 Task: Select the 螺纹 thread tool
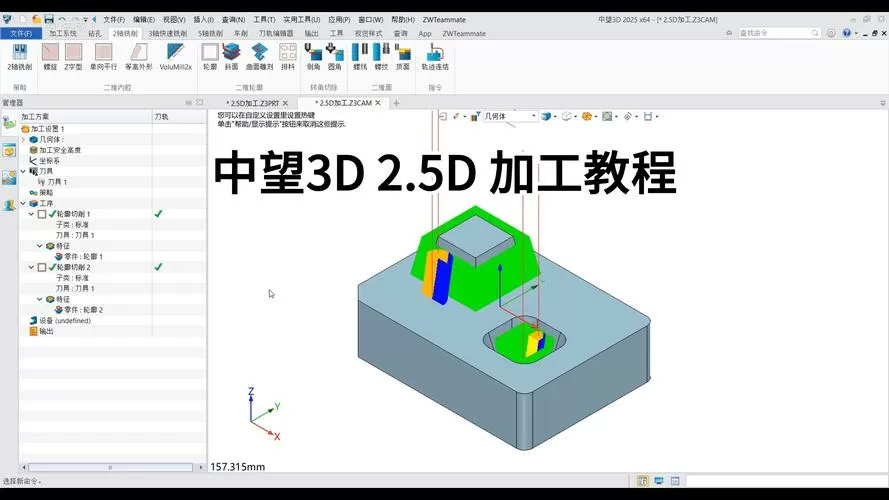381,57
